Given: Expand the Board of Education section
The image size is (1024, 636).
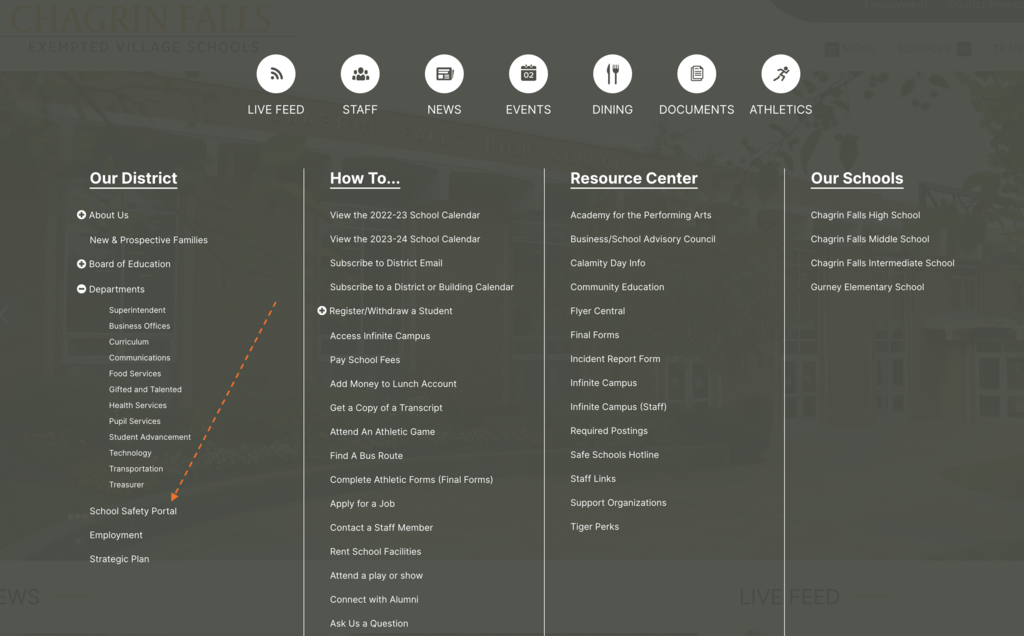Looking at the screenshot, I should click(x=81, y=264).
